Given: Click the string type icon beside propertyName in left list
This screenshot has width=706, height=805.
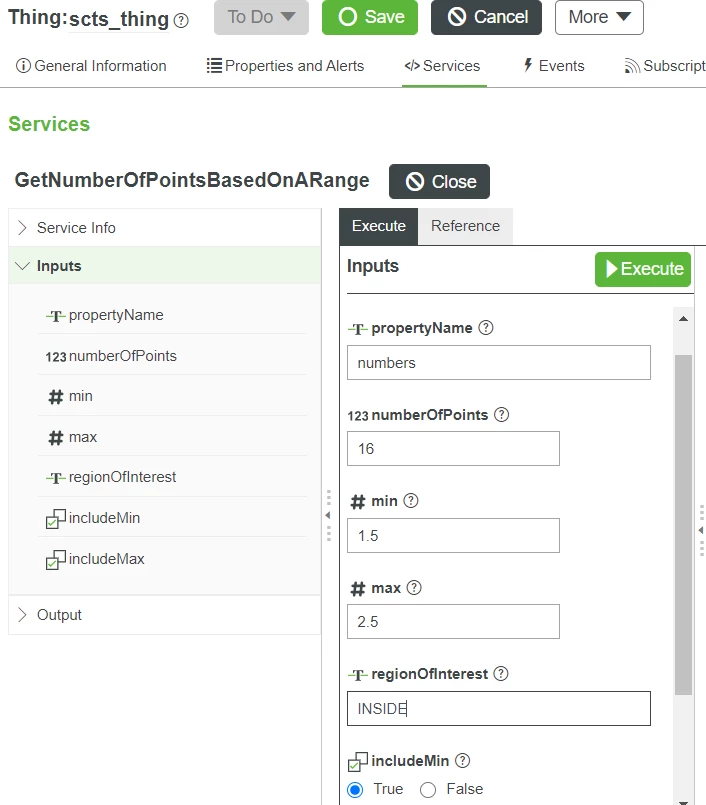Looking at the screenshot, I should coord(55,316).
